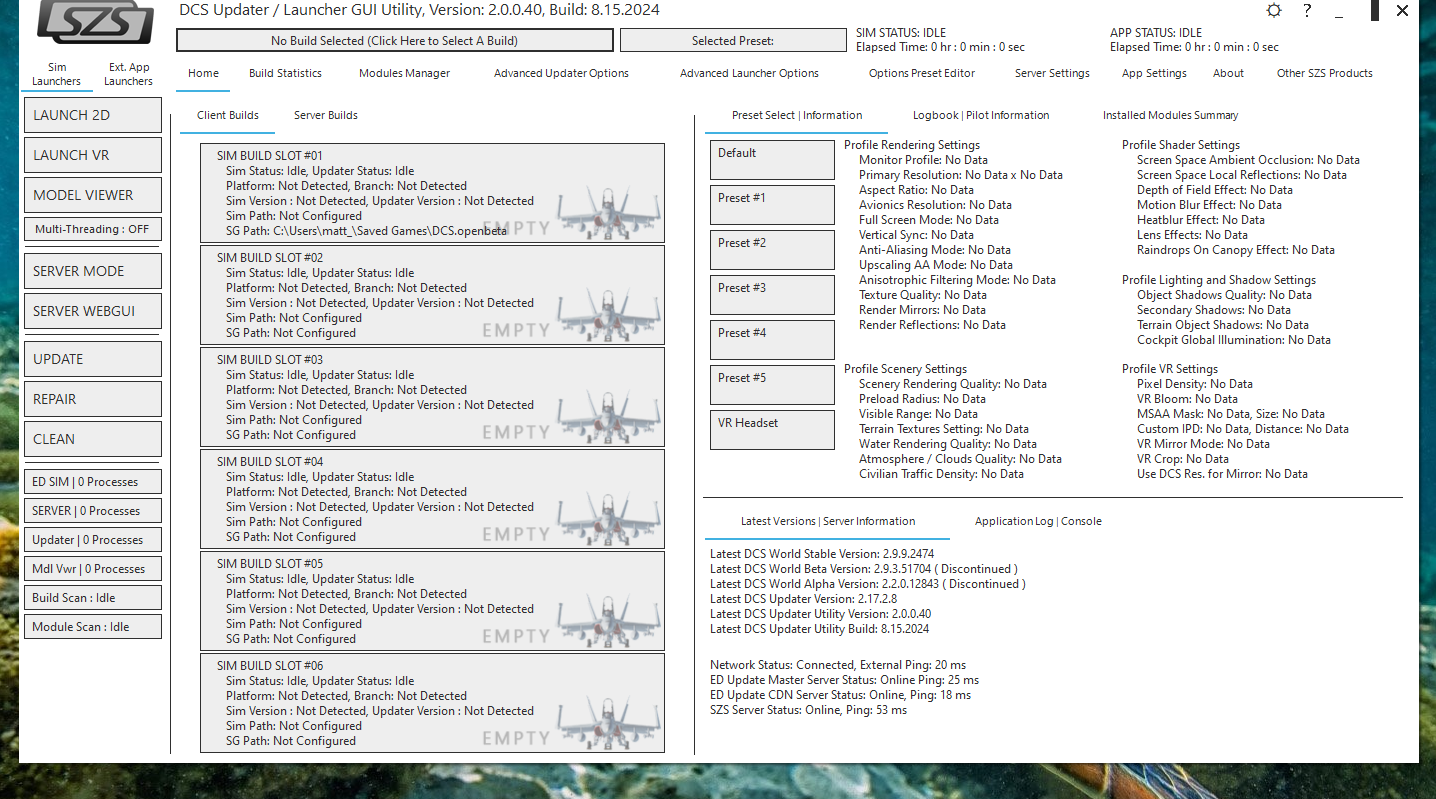Select Latest Versions | Server Information tab
Image resolution: width=1436 pixels, height=799 pixels.
click(x=828, y=521)
